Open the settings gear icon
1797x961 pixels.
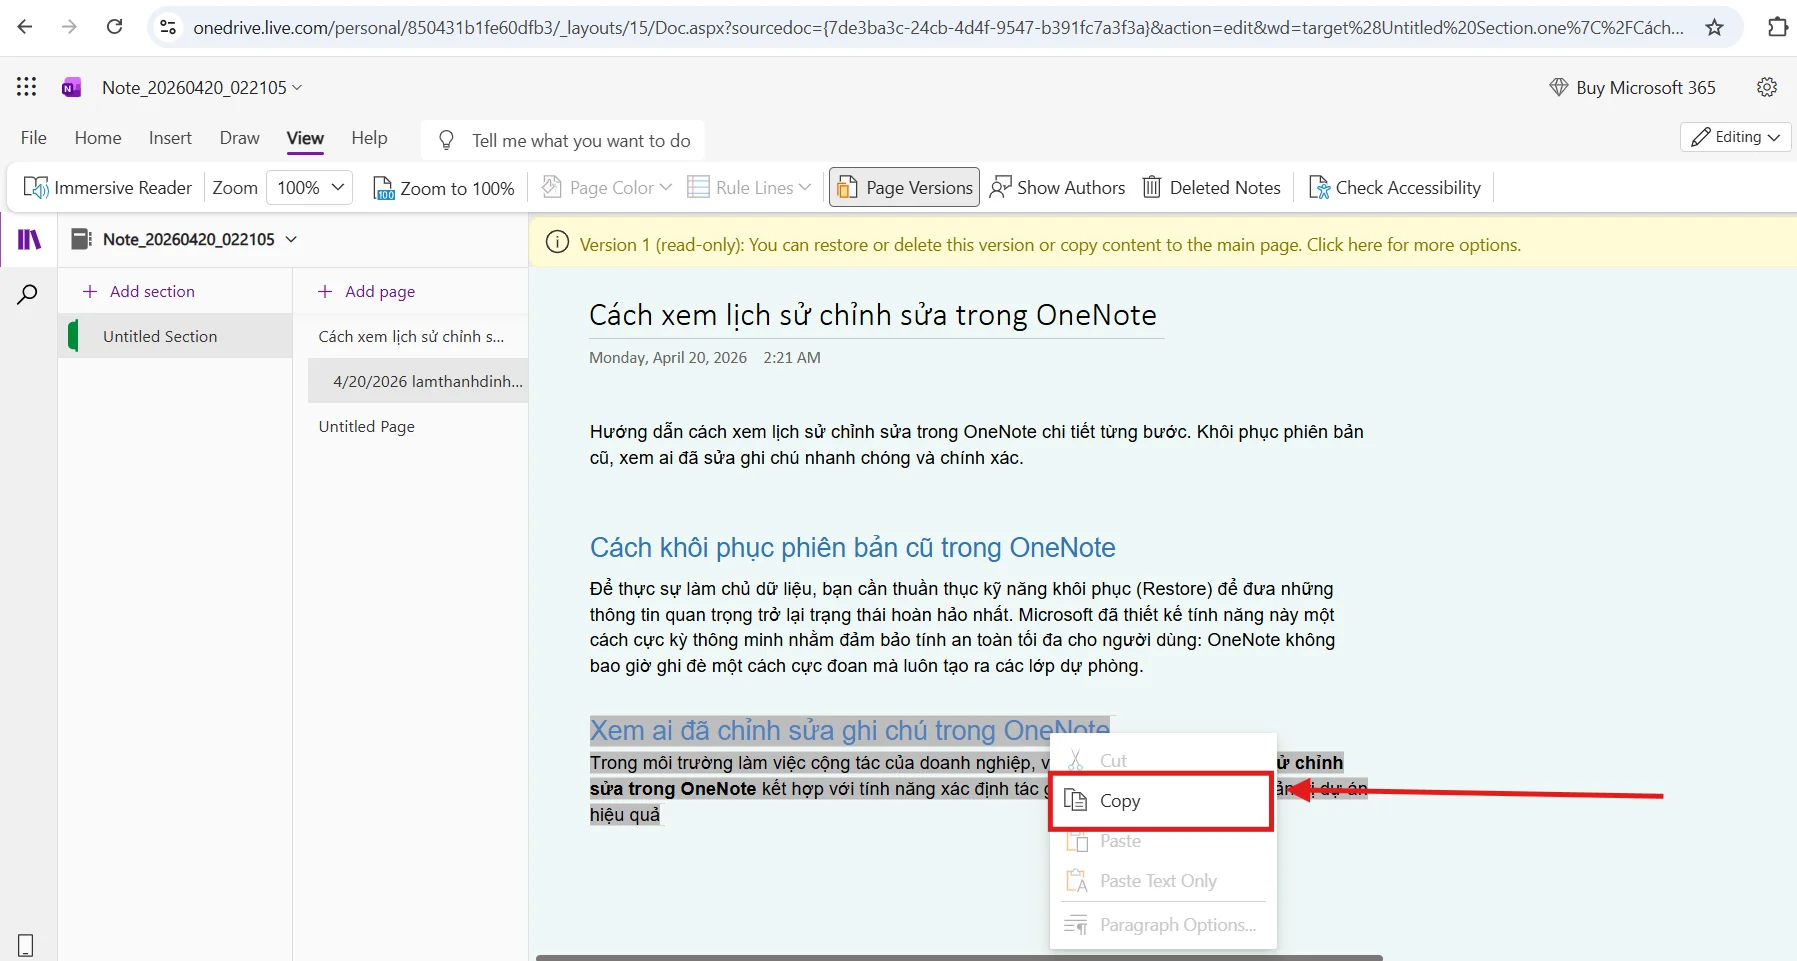1767,87
